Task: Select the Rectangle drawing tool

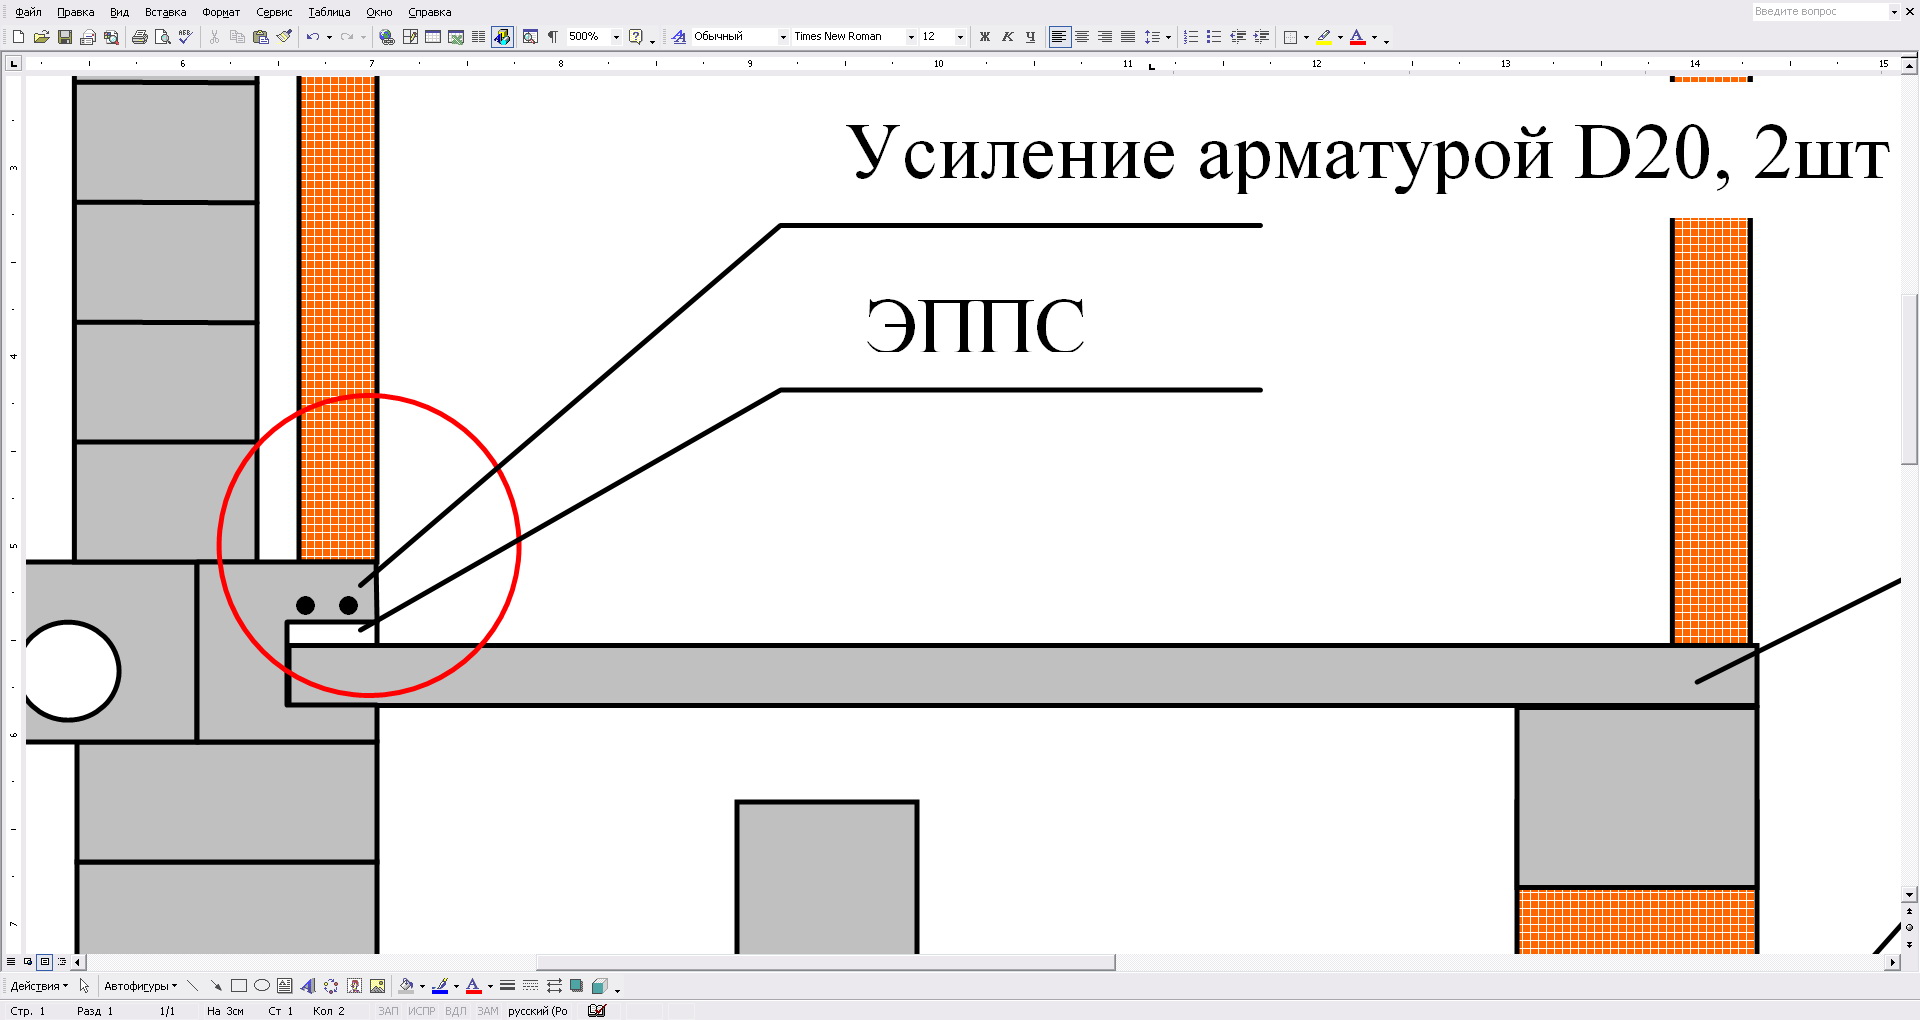Action: point(238,986)
